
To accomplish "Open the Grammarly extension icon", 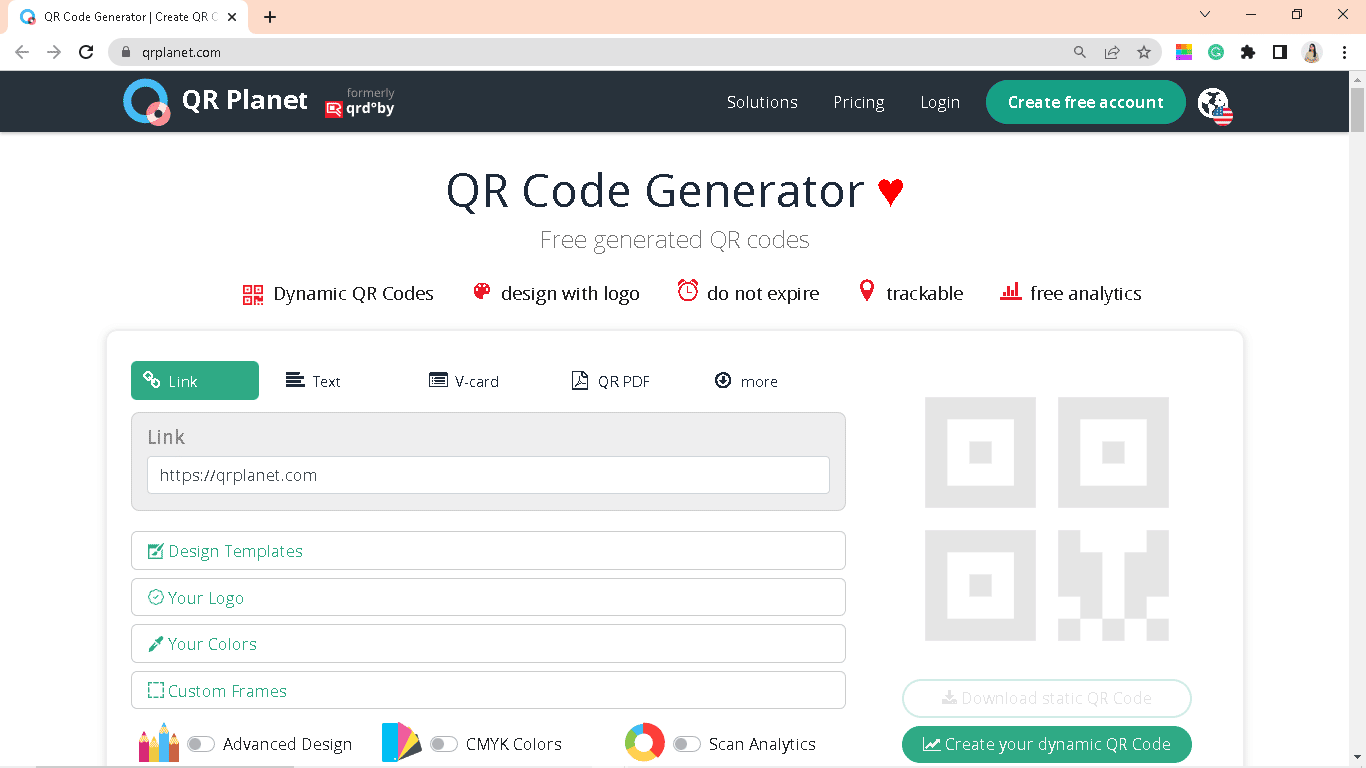I will (x=1216, y=52).
